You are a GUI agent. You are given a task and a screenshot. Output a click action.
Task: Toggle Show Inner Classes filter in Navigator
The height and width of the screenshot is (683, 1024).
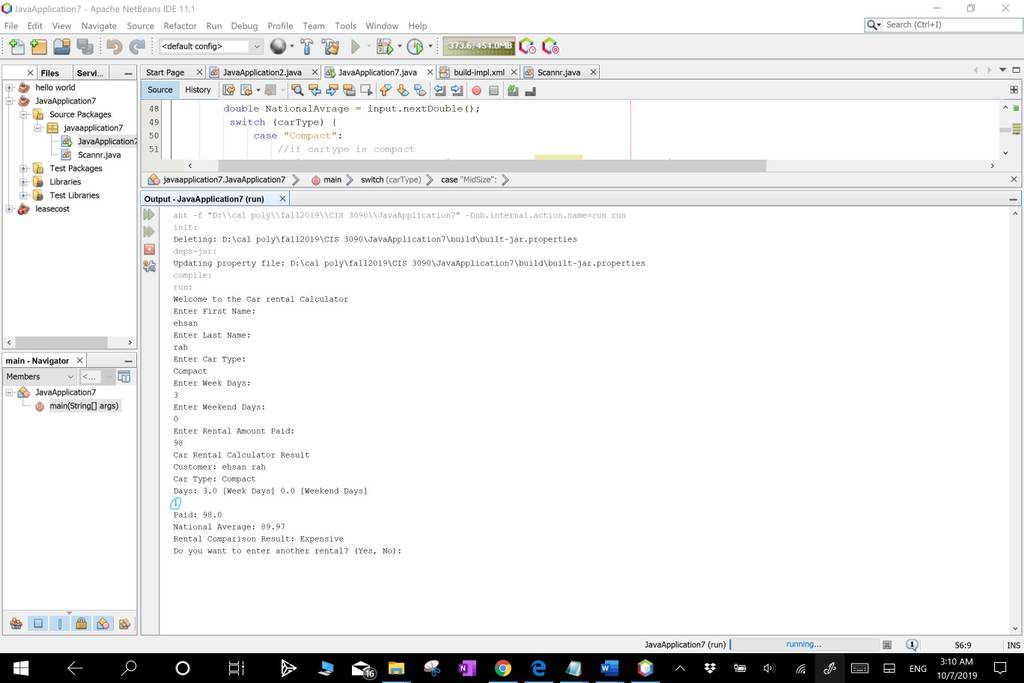click(103, 624)
